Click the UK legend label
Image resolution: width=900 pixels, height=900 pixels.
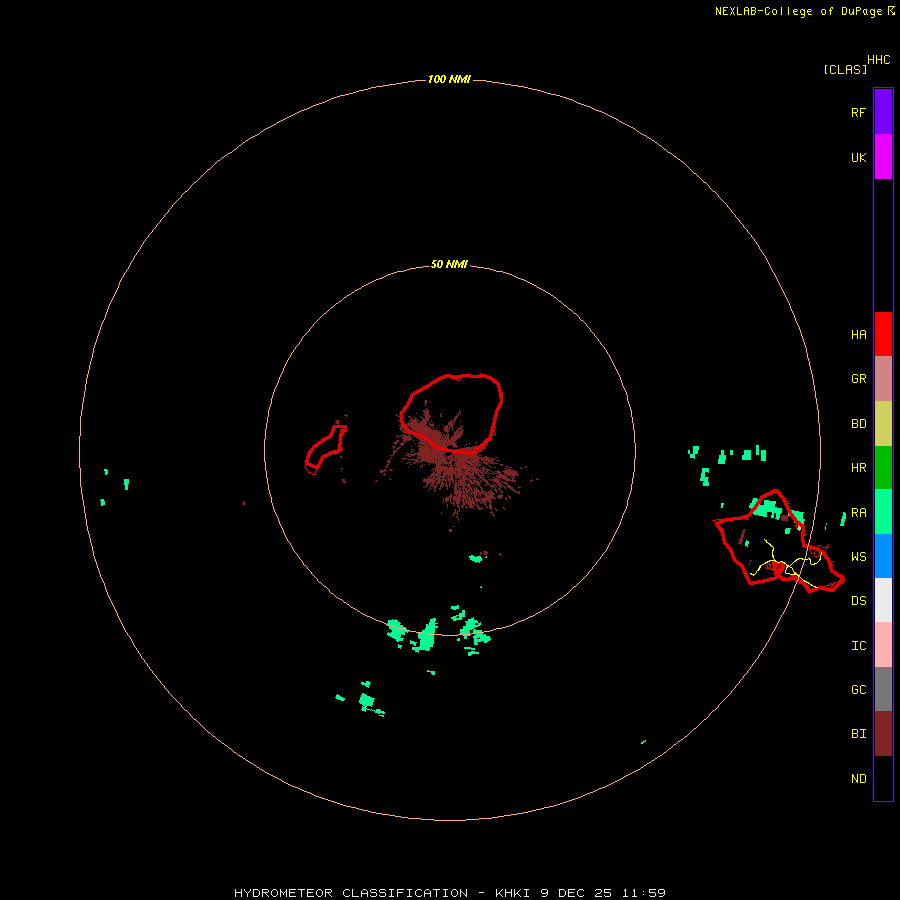tap(858, 157)
